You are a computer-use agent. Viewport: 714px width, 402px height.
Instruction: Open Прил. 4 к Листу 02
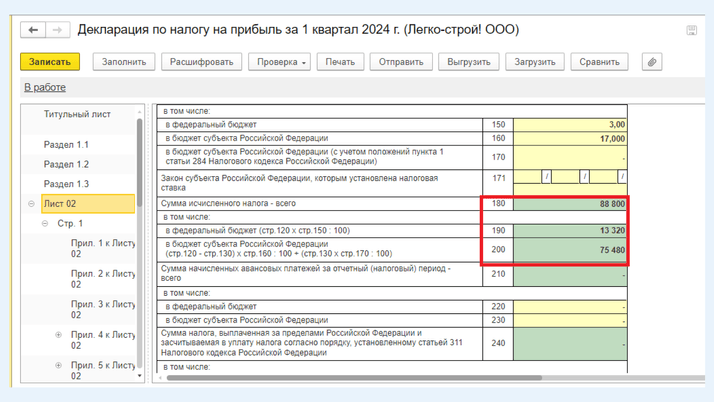click(x=103, y=340)
